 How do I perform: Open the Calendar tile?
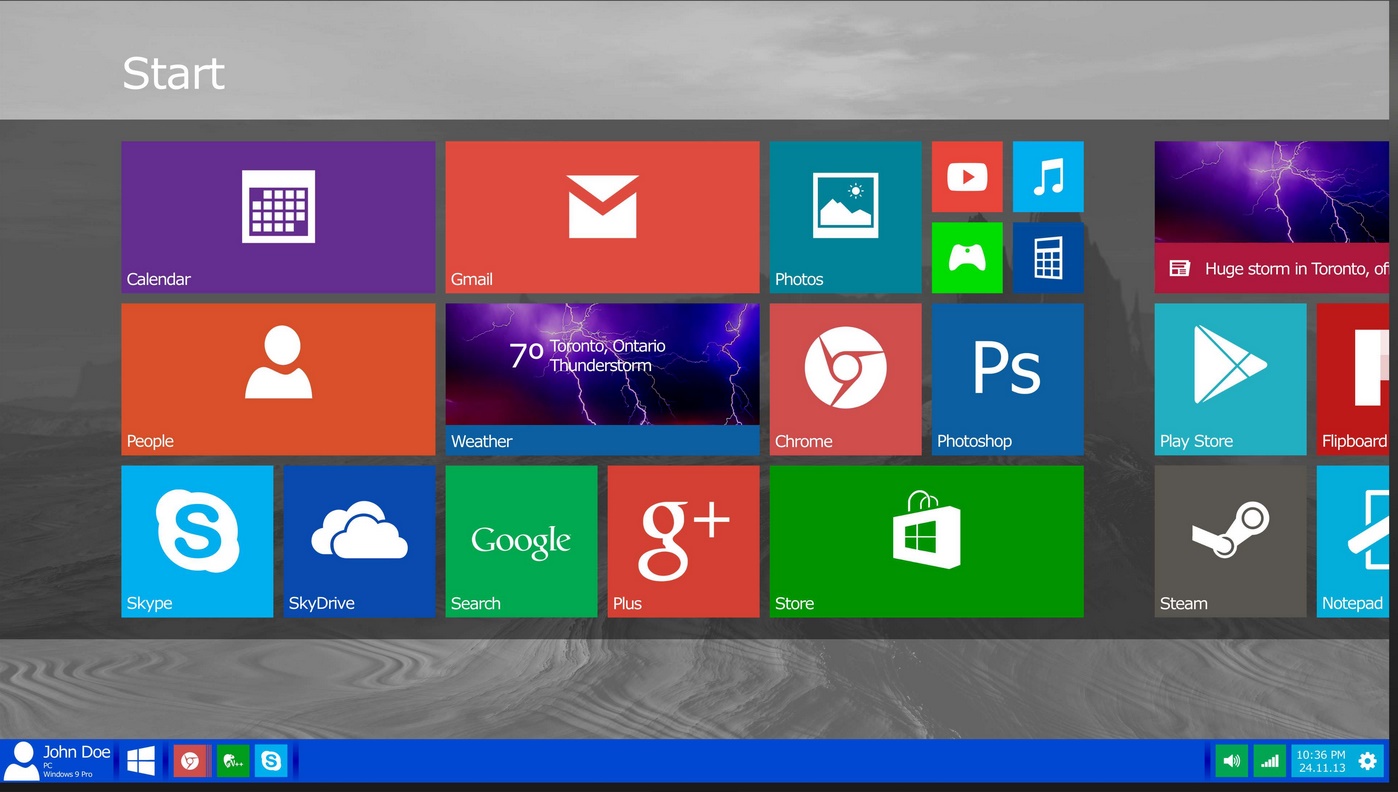(x=278, y=216)
